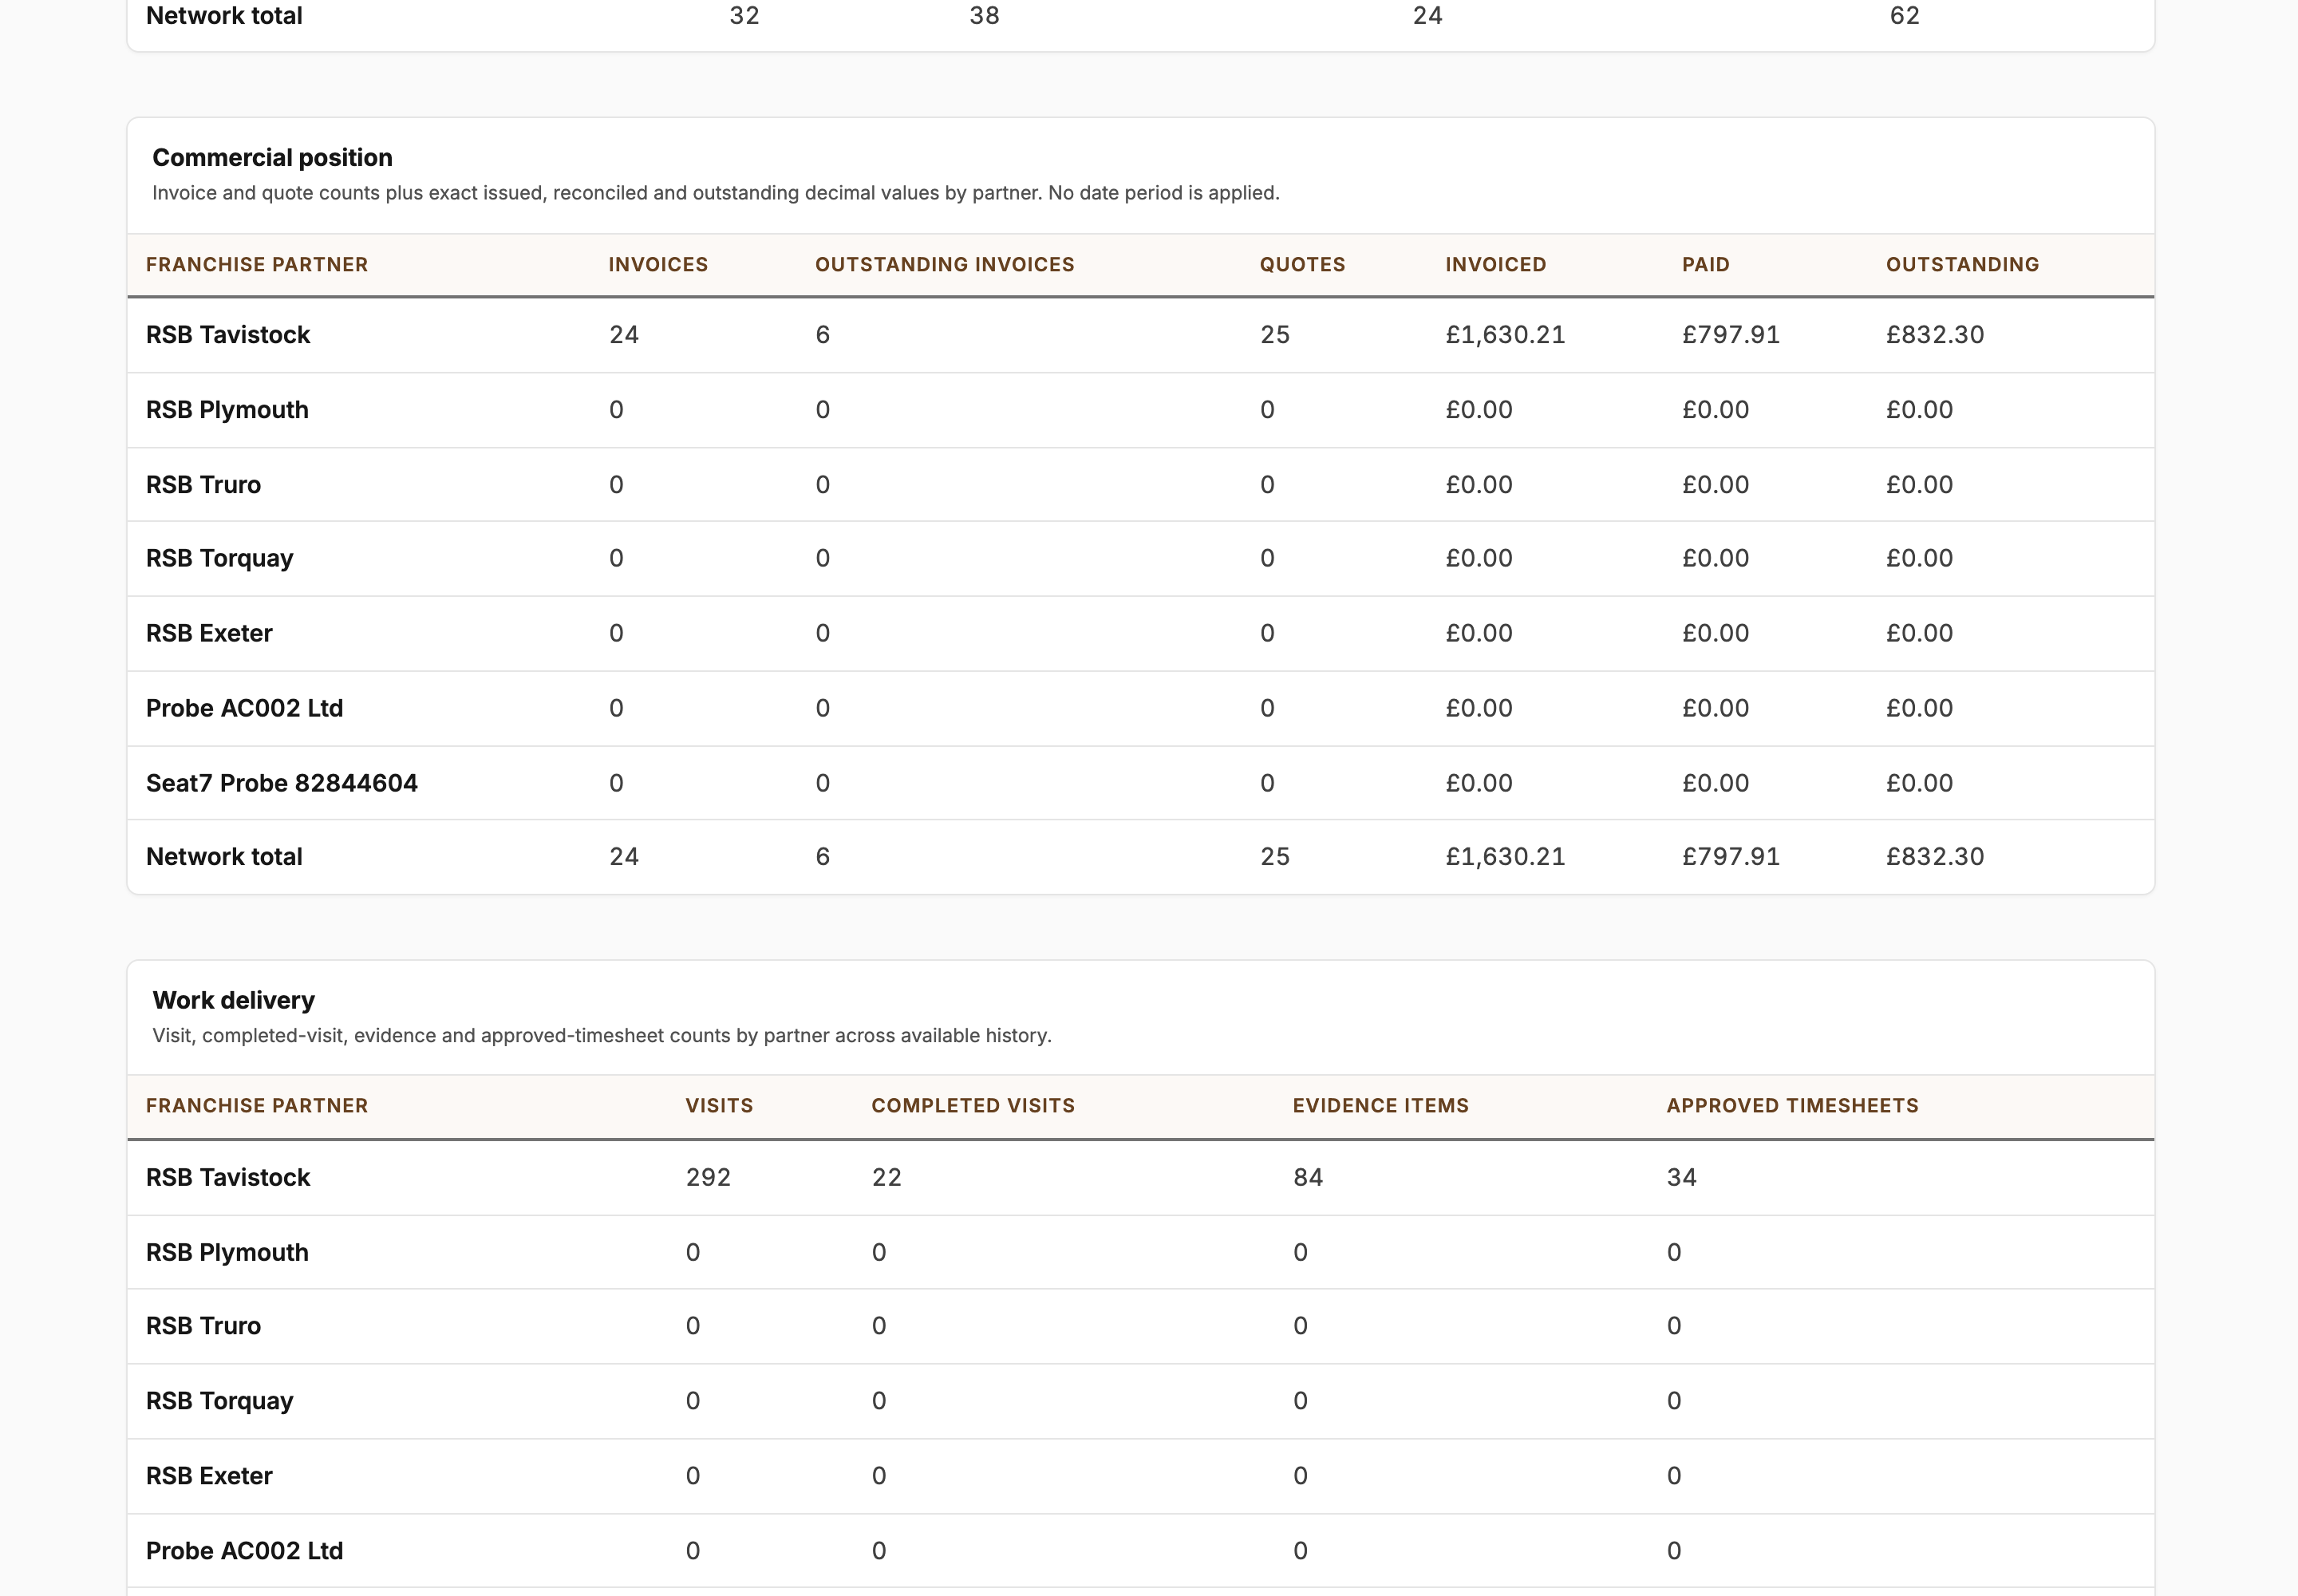
Task: Select Probe AC002 Ltd in Work delivery table
Action: click(244, 1551)
